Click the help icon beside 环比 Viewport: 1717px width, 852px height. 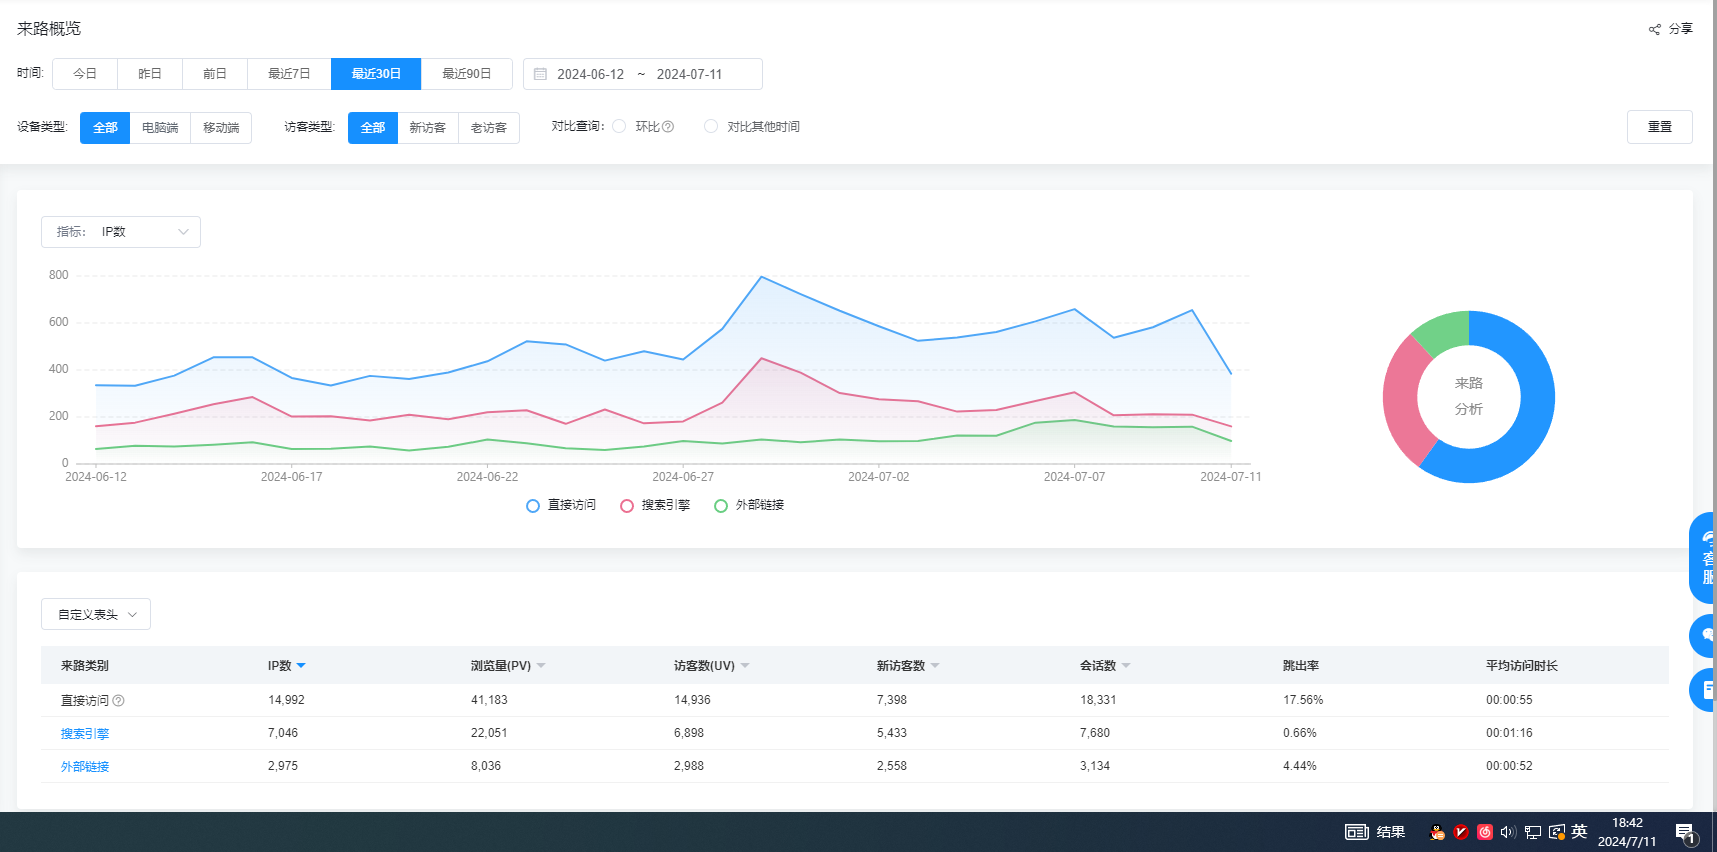[x=668, y=127]
